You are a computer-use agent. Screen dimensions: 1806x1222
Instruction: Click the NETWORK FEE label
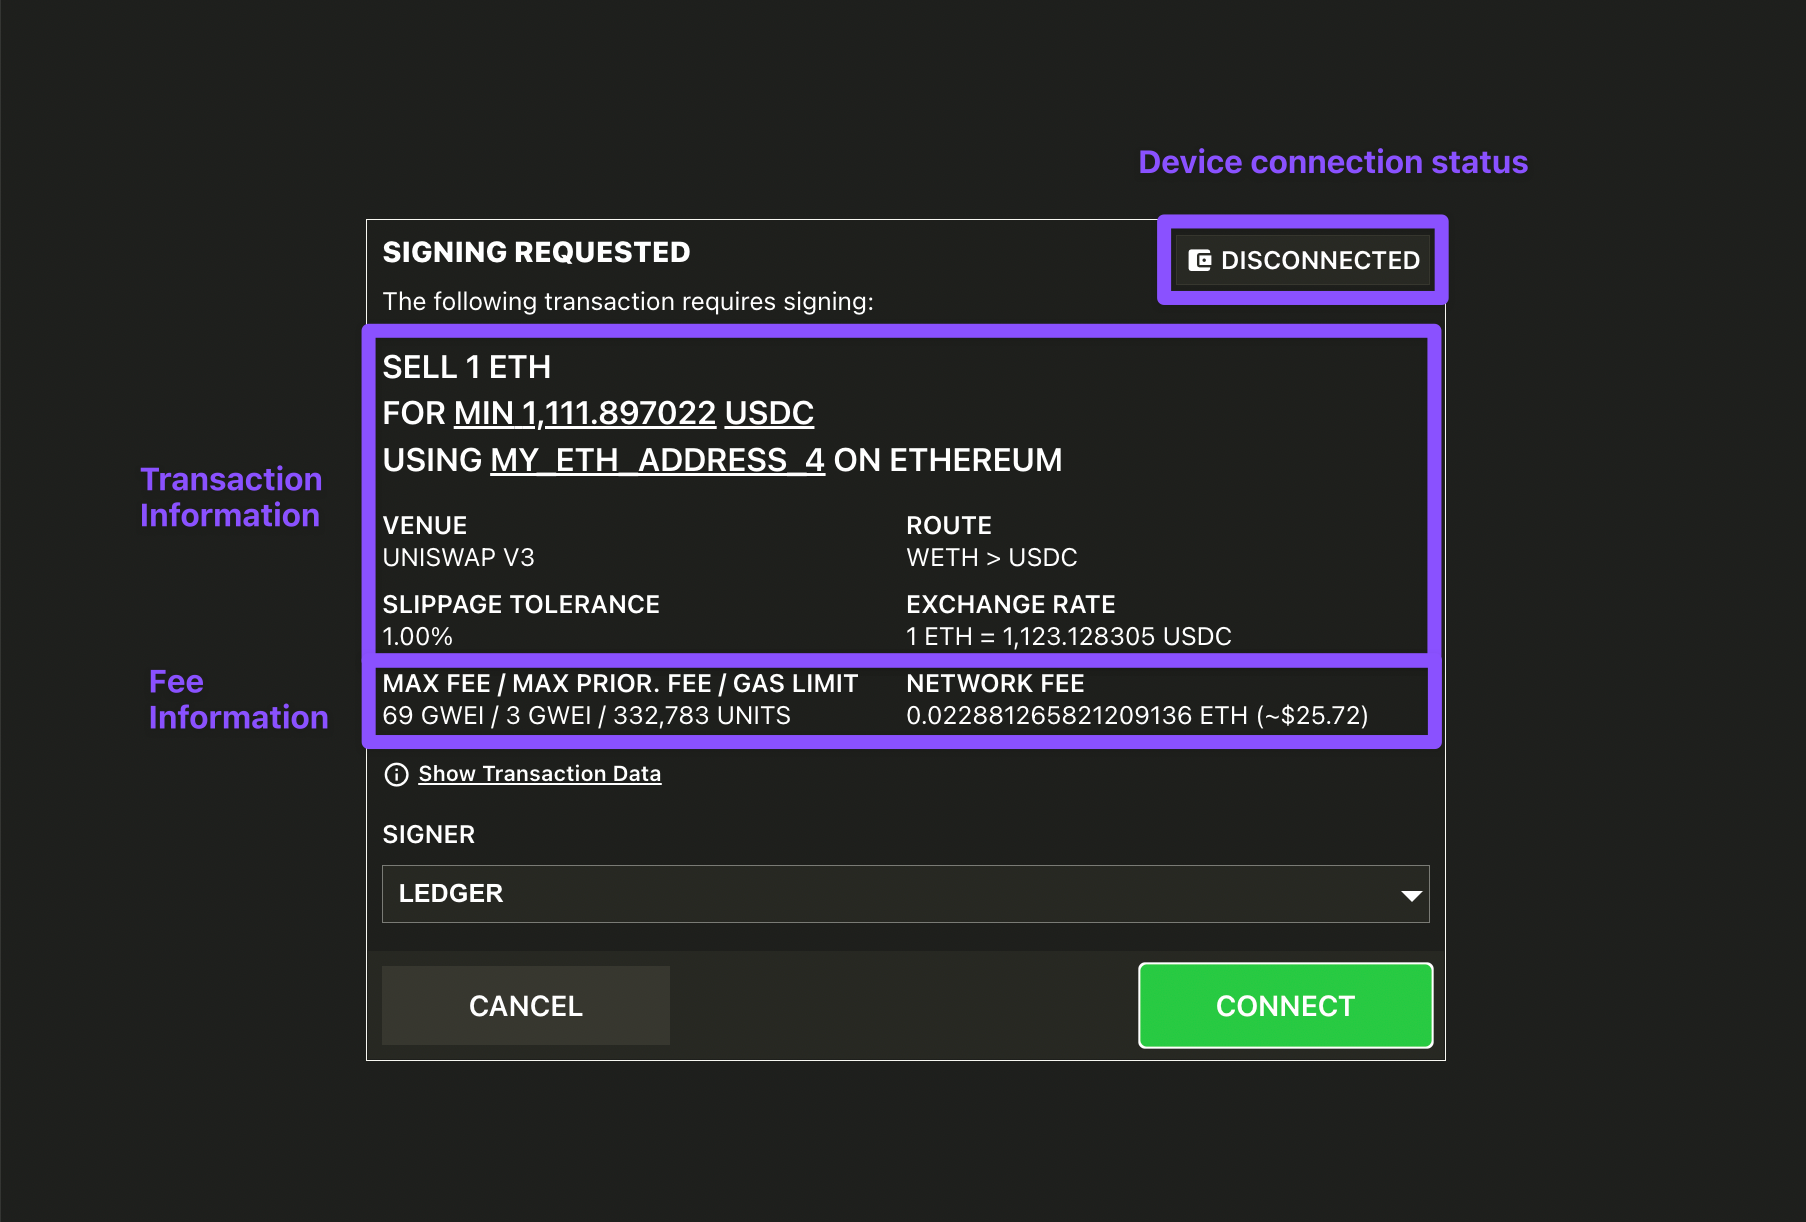click(996, 683)
